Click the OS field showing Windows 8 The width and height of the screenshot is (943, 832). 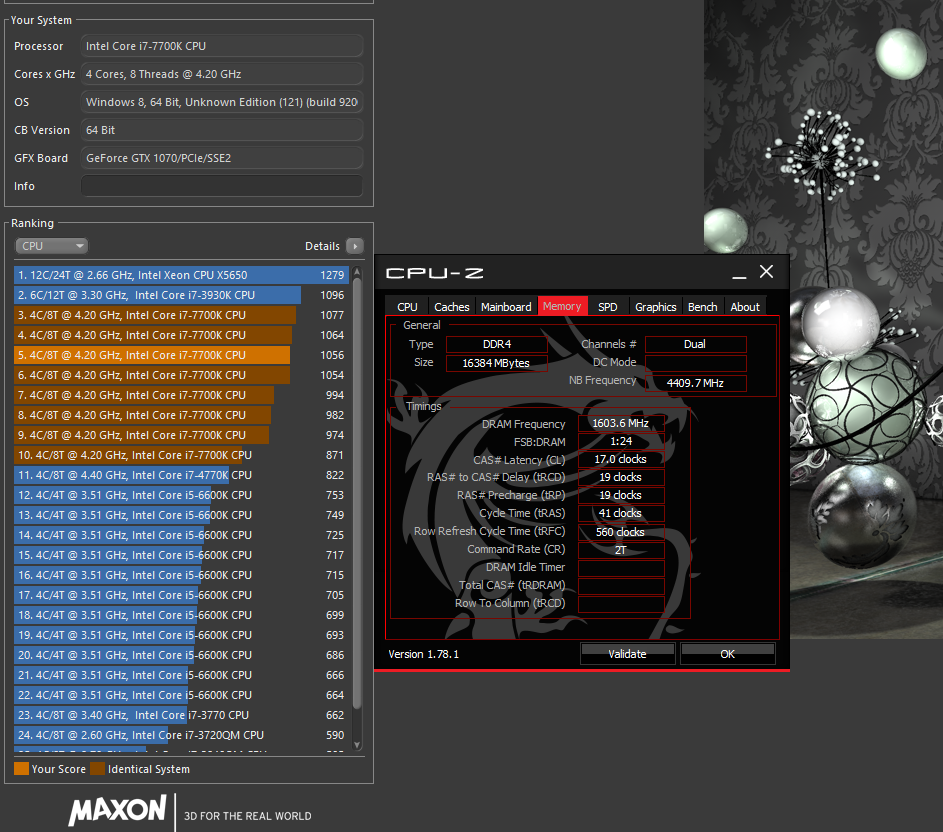pyautogui.click(x=222, y=102)
